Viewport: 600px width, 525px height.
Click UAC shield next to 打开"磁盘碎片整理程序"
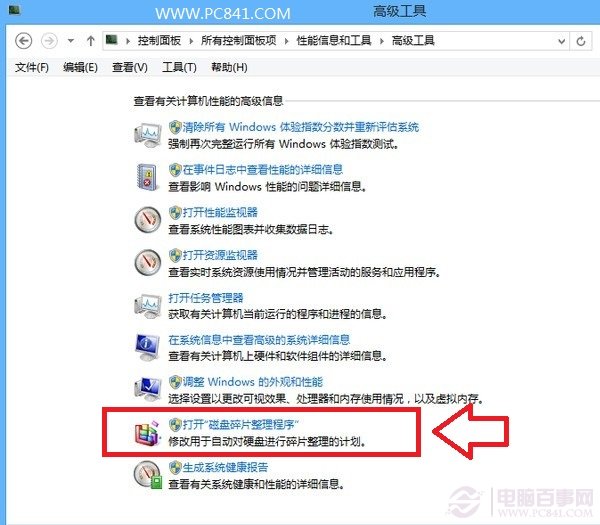click(x=175, y=424)
